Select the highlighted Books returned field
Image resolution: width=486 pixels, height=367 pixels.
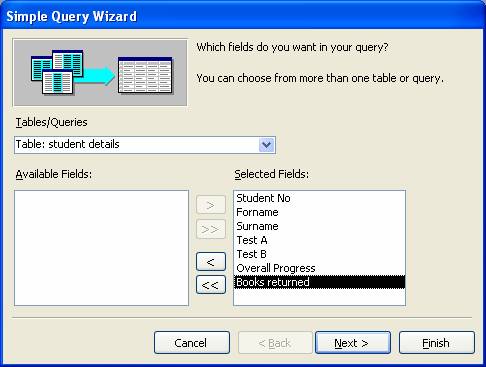tap(319, 282)
